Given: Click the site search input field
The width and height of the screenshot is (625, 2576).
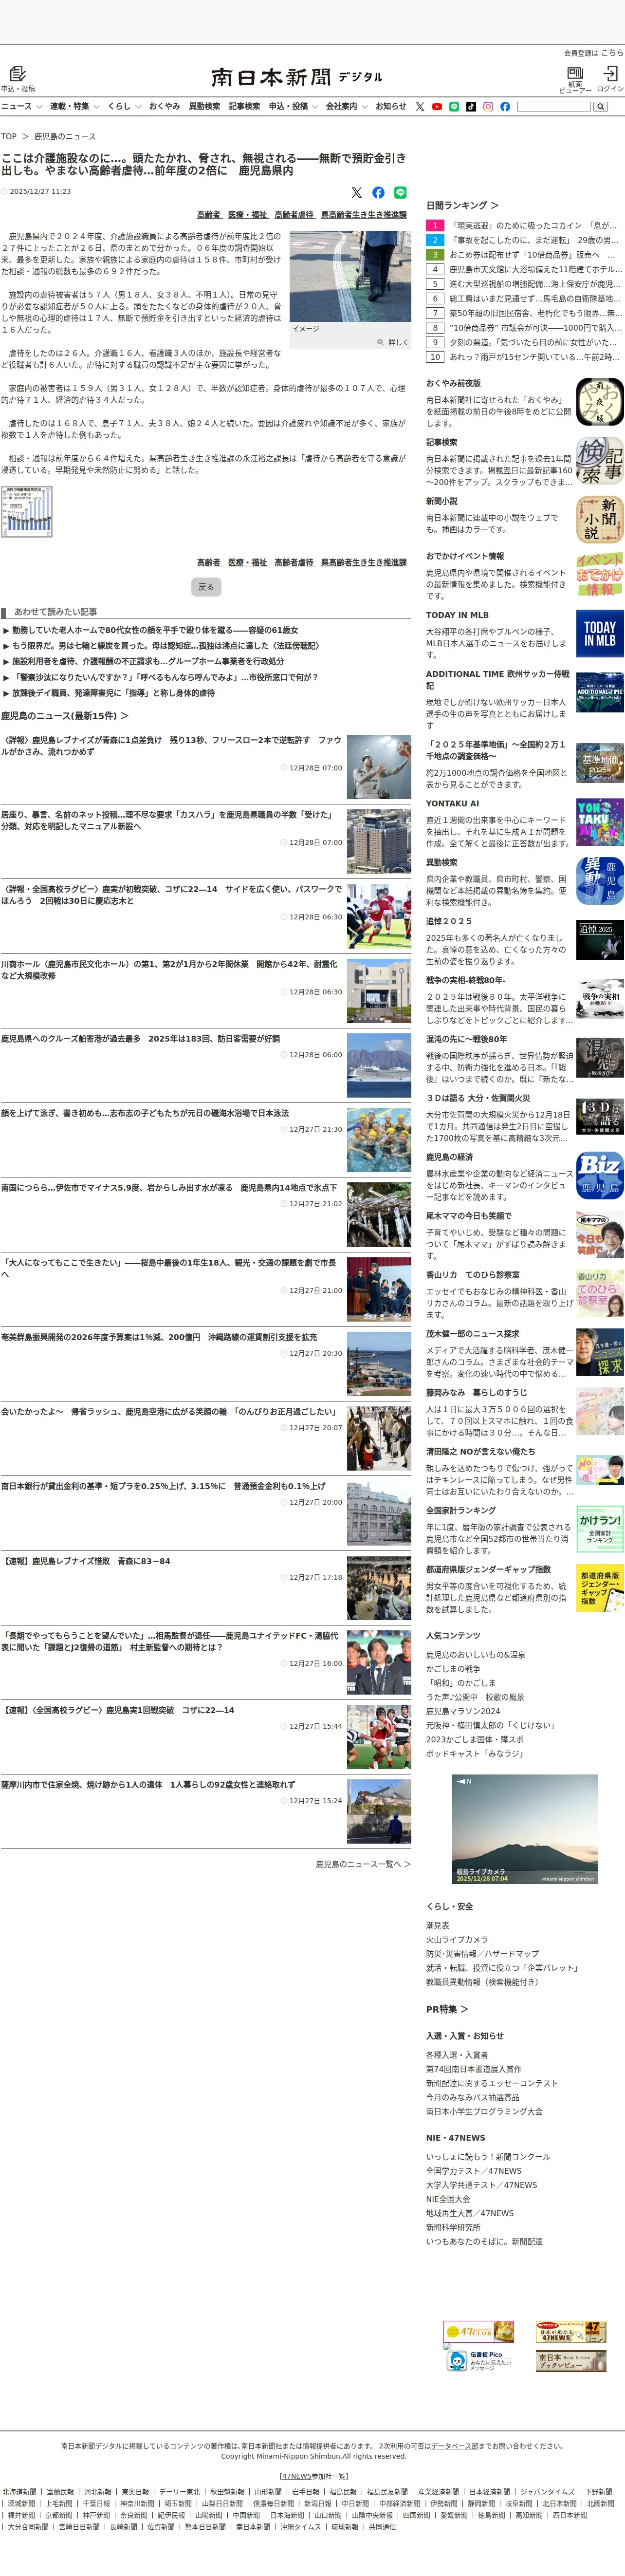Looking at the screenshot, I should (554, 106).
